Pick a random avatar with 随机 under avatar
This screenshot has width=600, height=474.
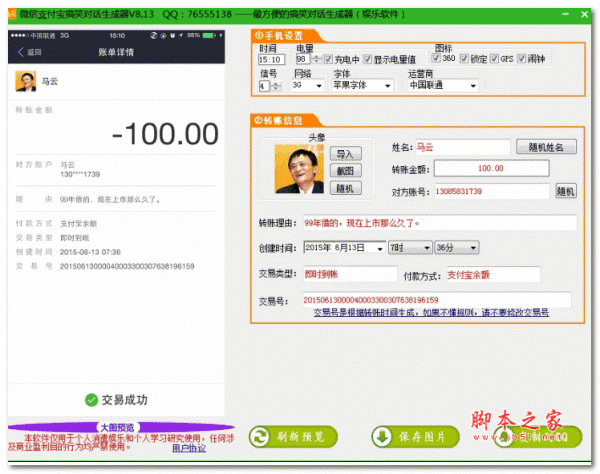(x=346, y=188)
